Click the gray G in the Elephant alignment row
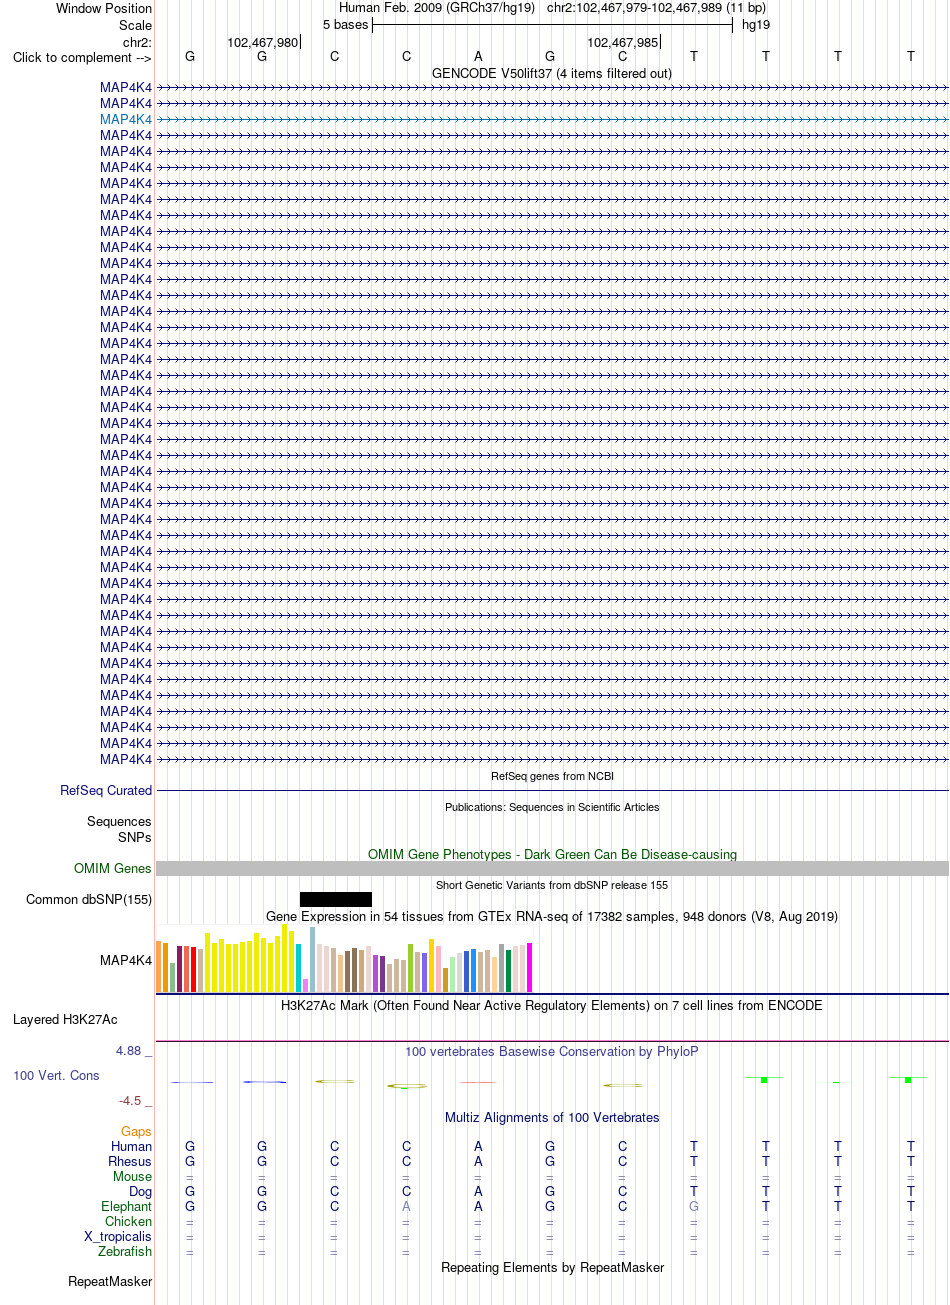Image resolution: width=950 pixels, height=1305 pixels. [x=694, y=1206]
